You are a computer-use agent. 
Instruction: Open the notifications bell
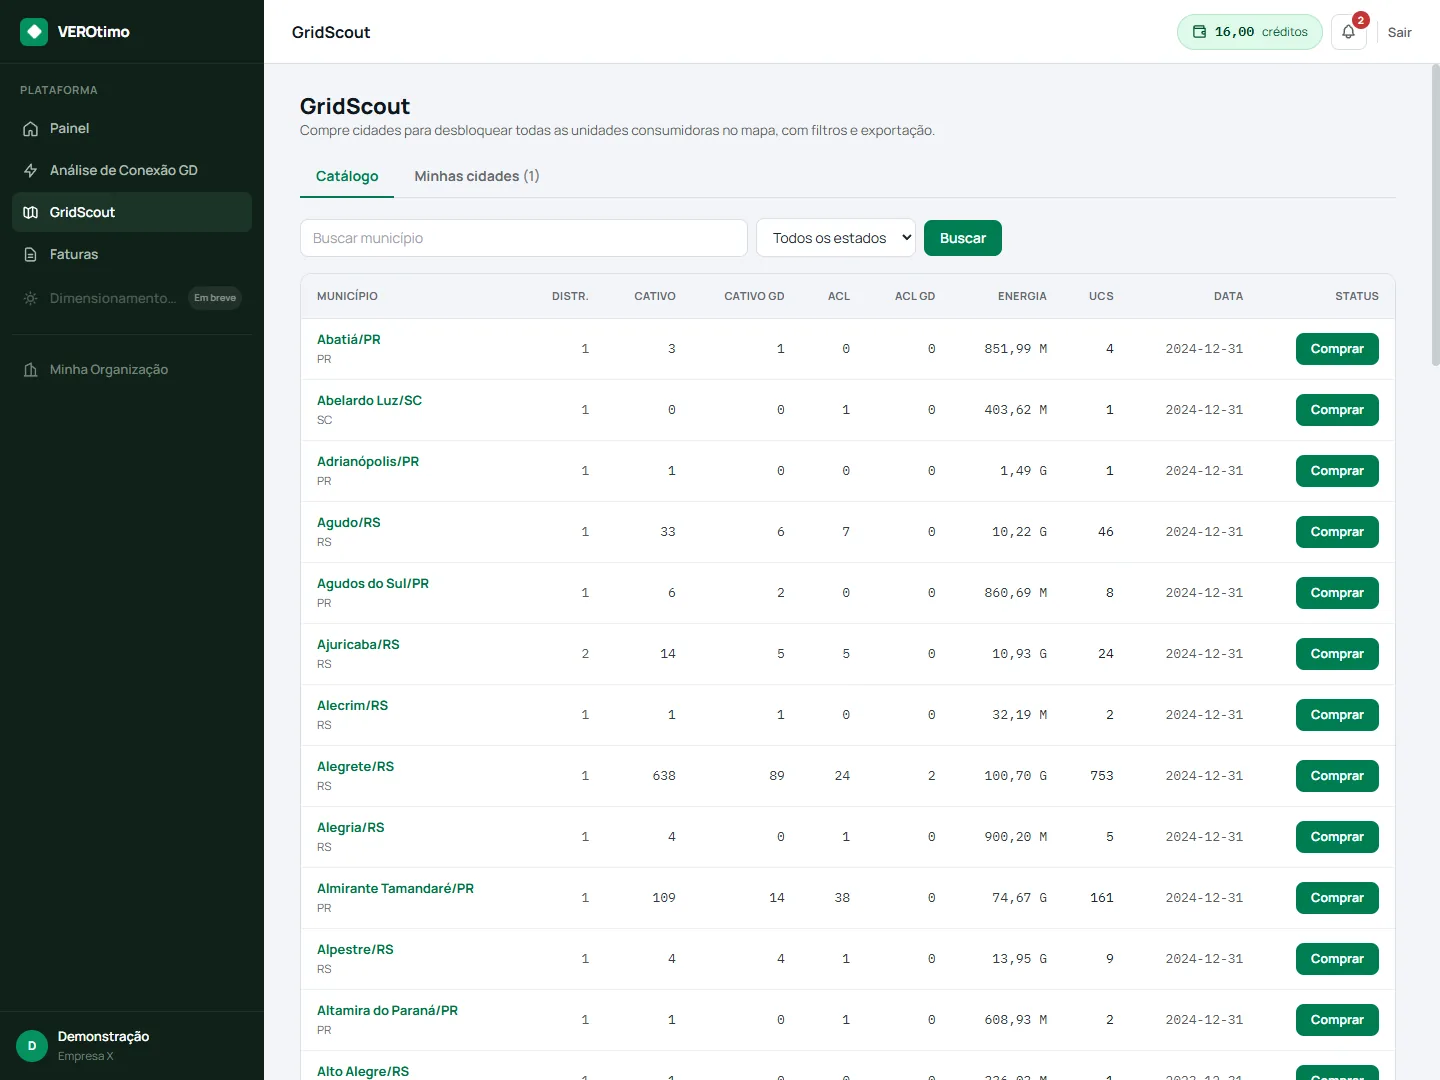click(x=1349, y=32)
